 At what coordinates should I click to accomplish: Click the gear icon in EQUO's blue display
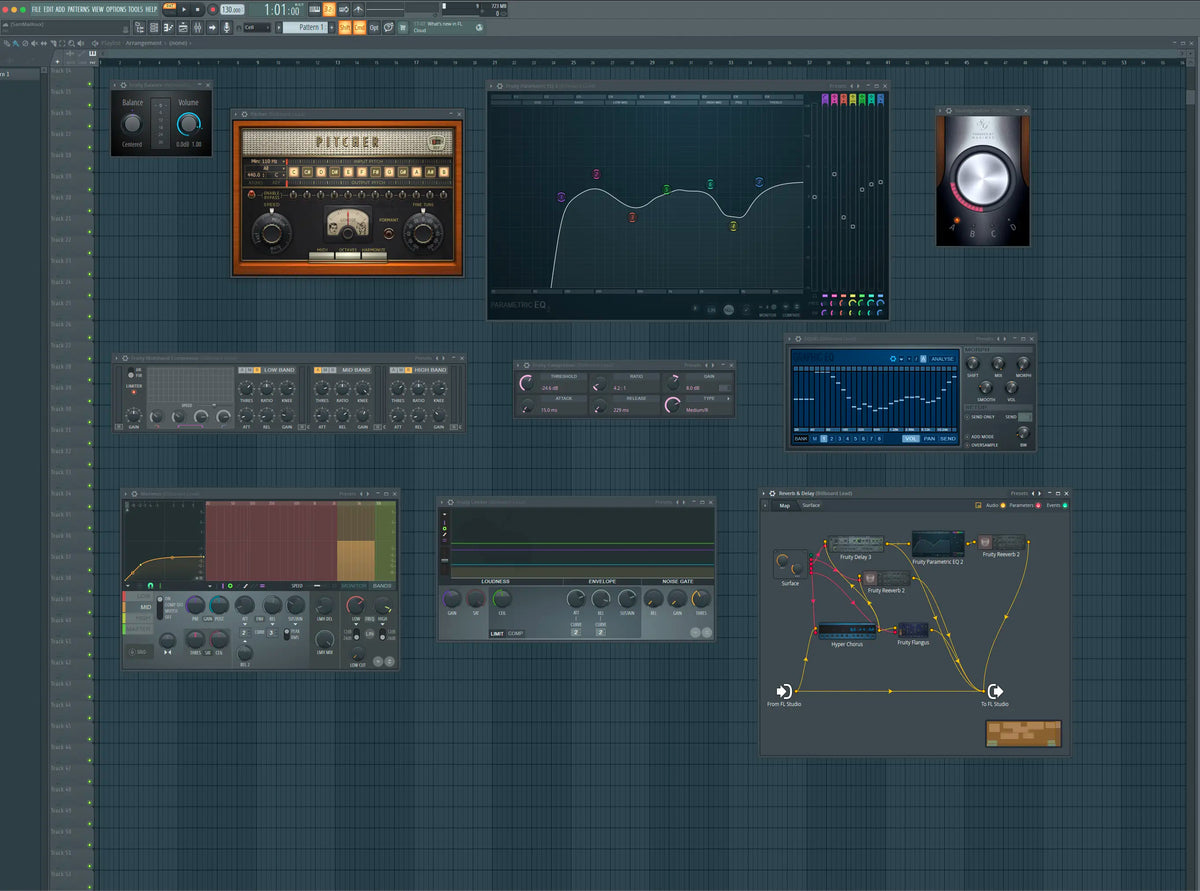point(893,359)
